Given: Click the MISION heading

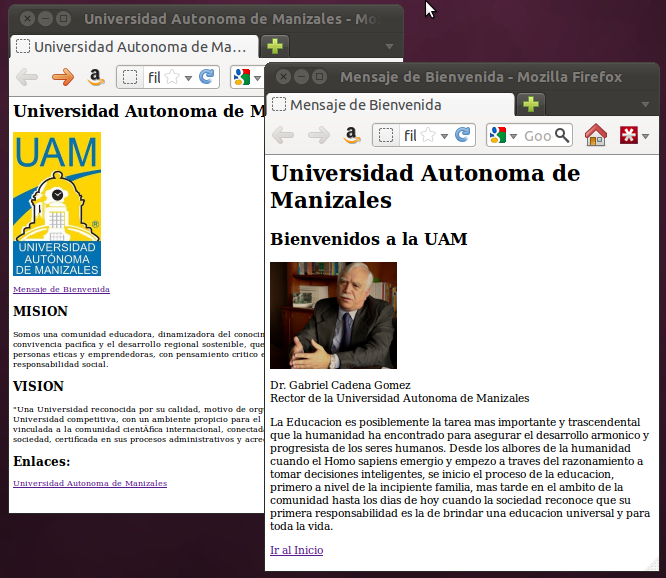Looking at the screenshot, I should point(40,311).
